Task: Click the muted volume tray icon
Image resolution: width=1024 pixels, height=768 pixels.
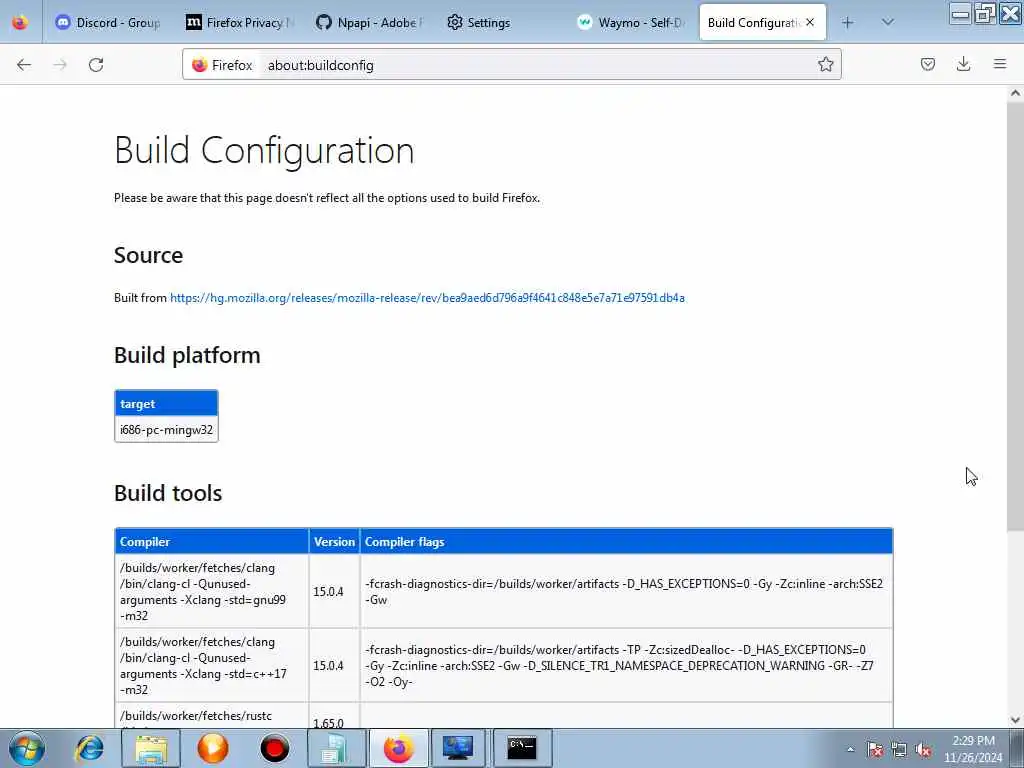Action: (x=923, y=750)
